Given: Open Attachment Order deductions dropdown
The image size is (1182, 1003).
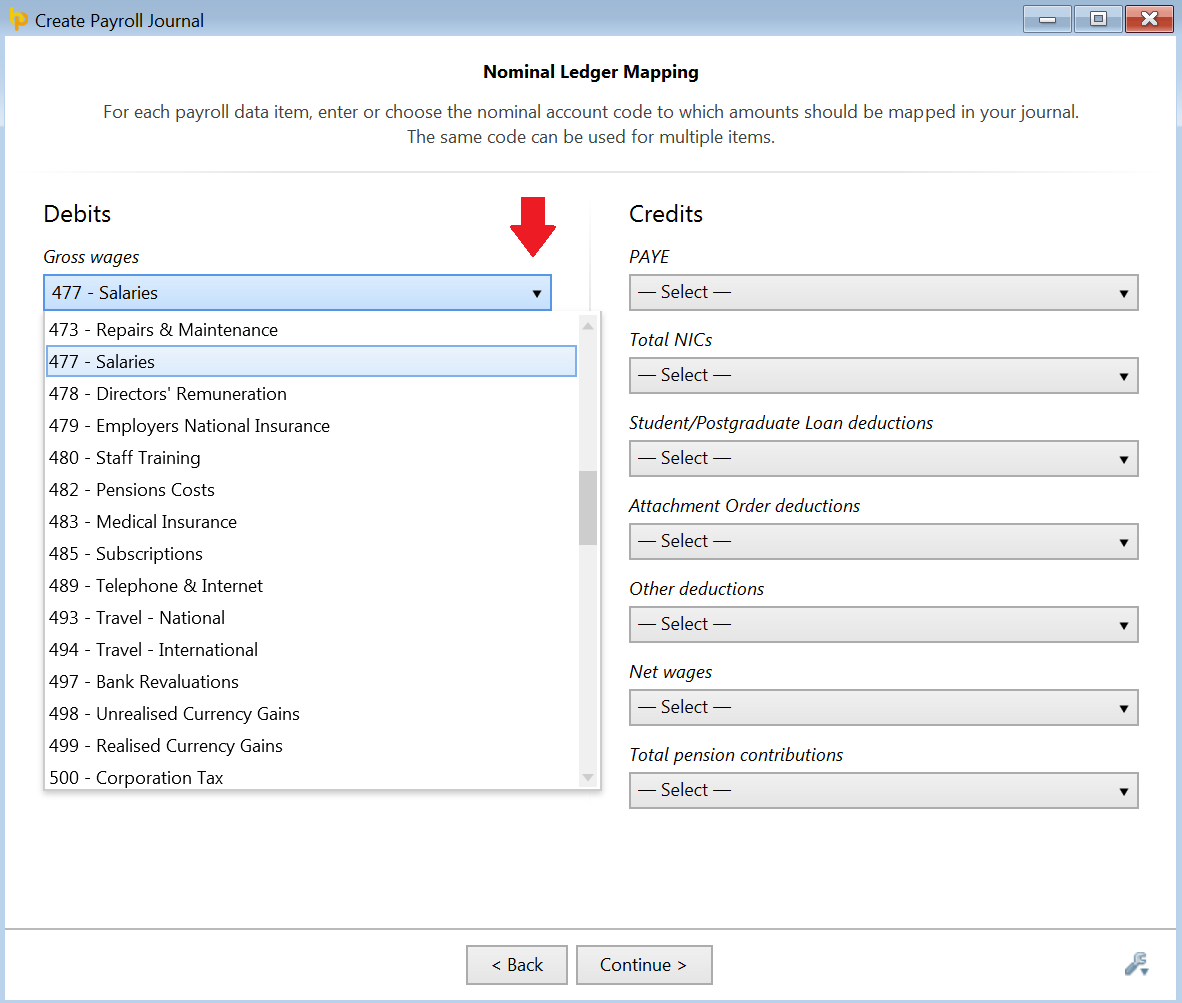Looking at the screenshot, I should [x=883, y=541].
